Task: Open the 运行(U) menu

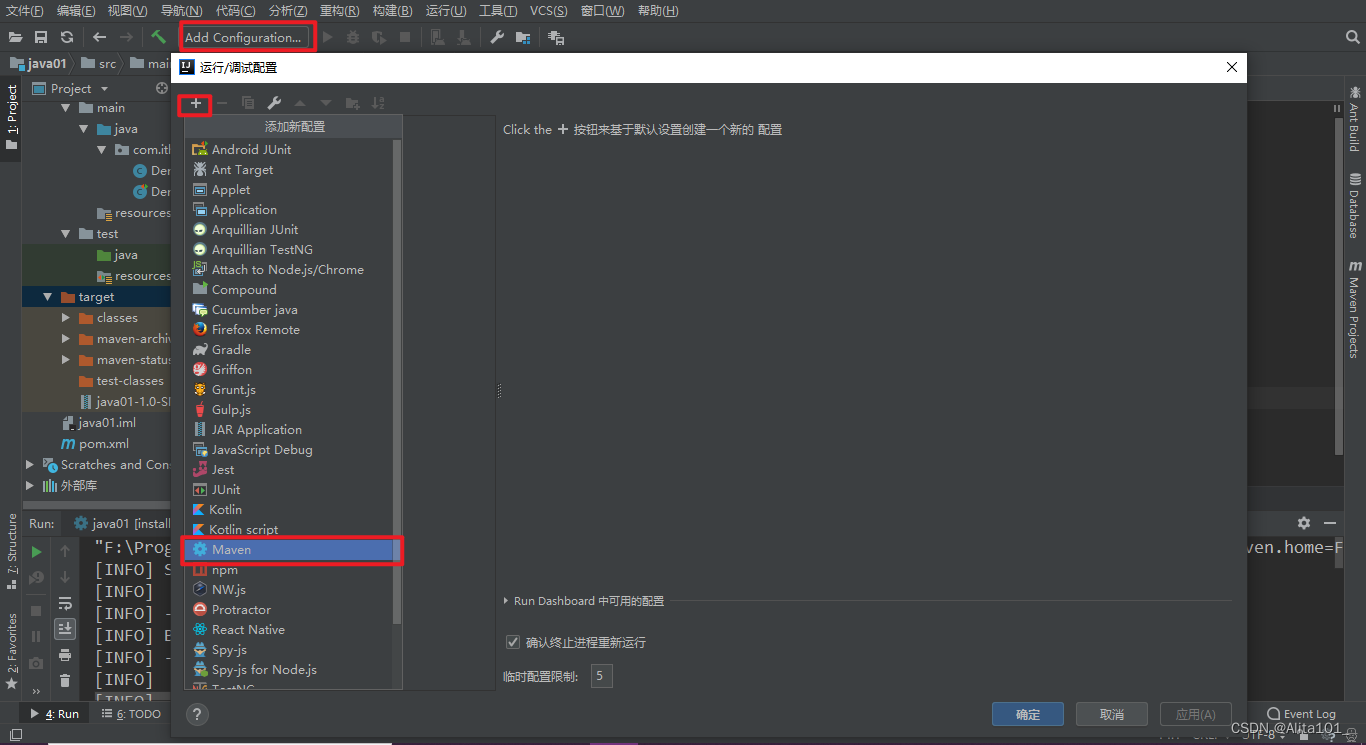Action: pyautogui.click(x=446, y=11)
